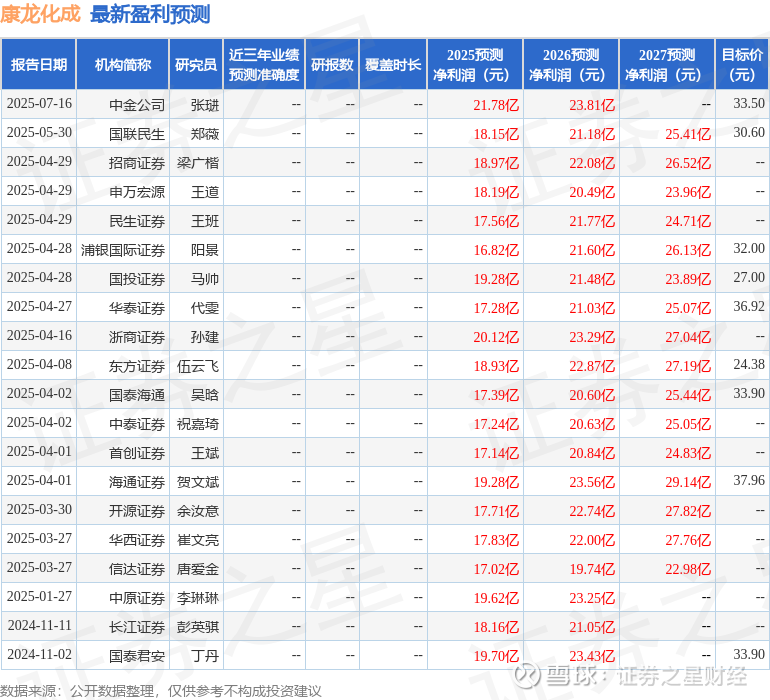Viewport: 770px width, 700px height.
Task: Select the 国联民生 institution cell
Action: coord(123,133)
